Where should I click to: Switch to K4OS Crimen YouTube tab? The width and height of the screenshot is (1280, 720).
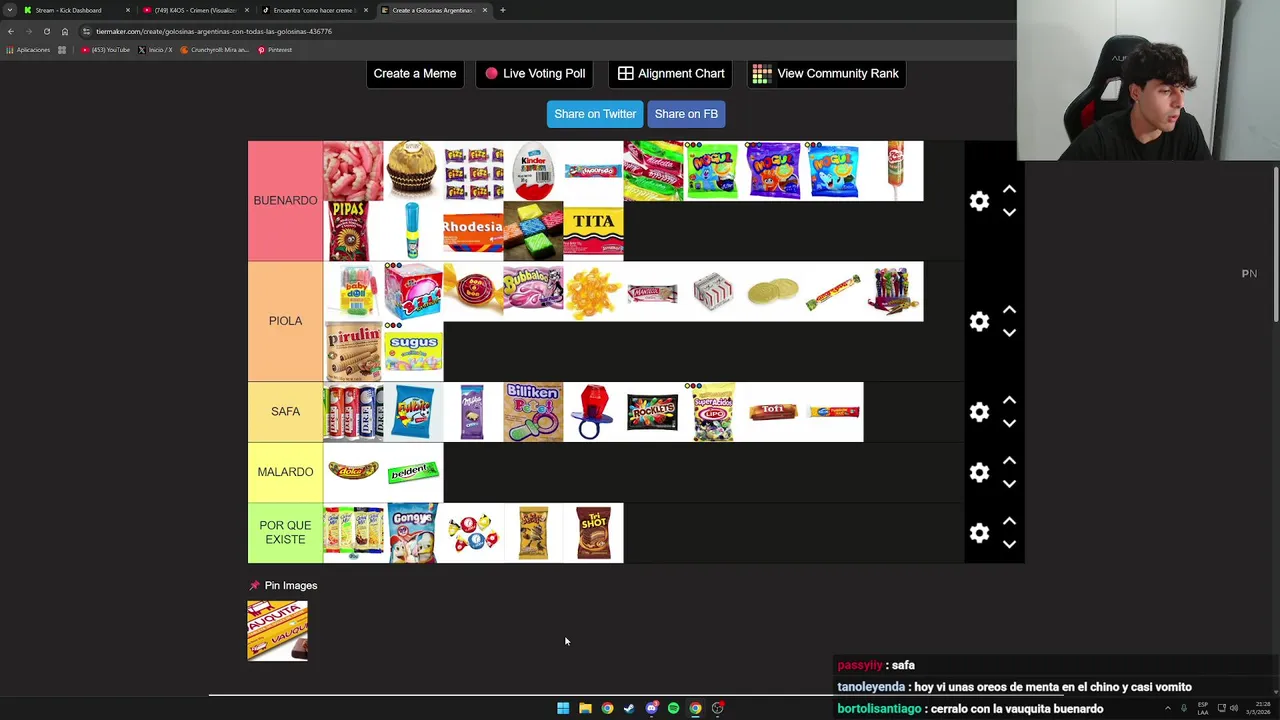pyautogui.click(x=194, y=10)
